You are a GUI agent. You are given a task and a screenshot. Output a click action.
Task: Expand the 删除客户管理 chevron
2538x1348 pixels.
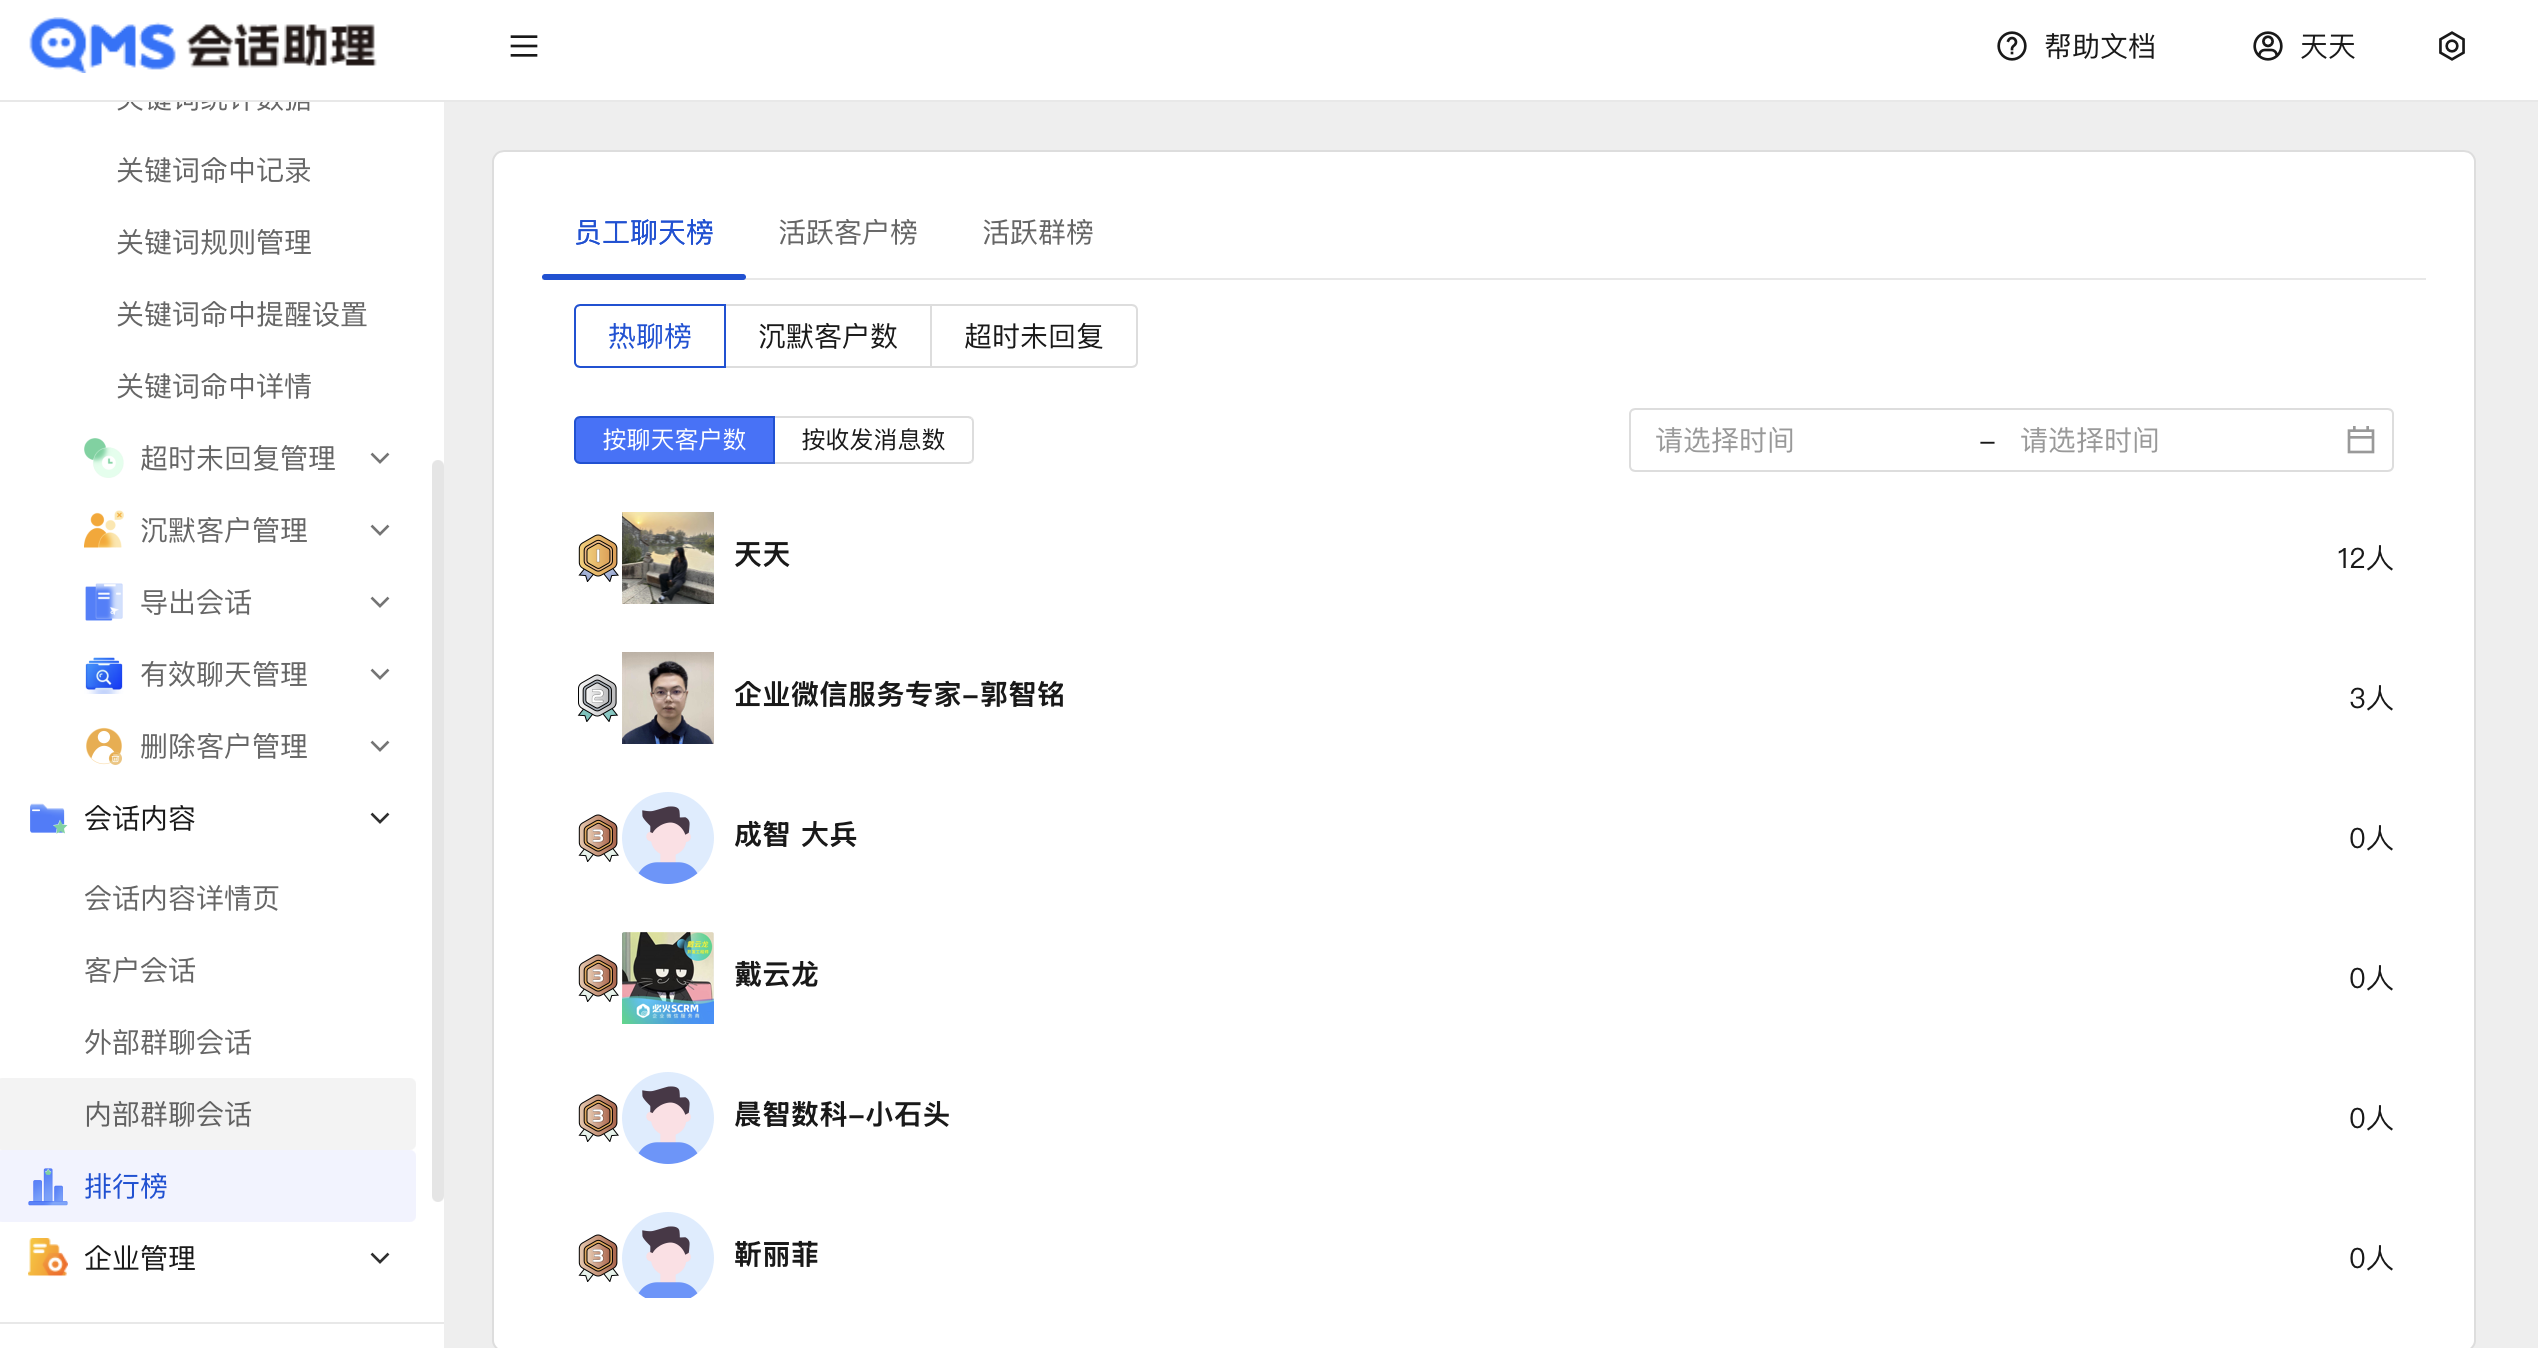pos(380,746)
